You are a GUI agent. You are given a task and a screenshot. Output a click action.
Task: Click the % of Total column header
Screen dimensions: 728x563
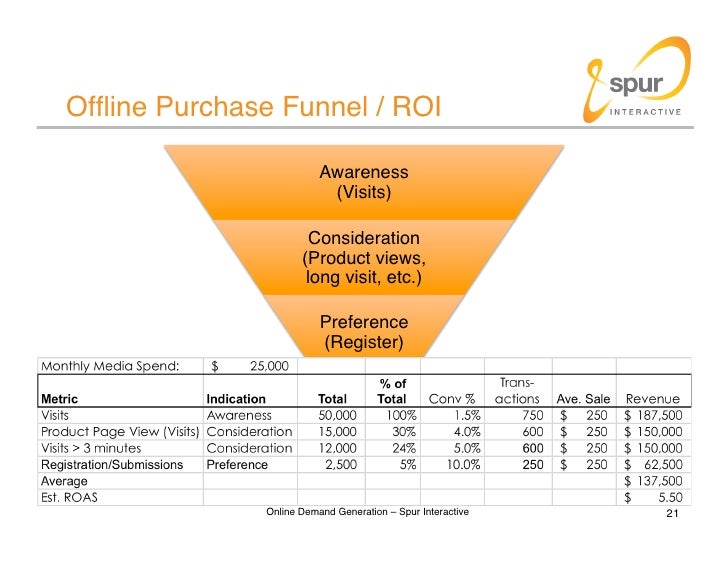(392, 391)
